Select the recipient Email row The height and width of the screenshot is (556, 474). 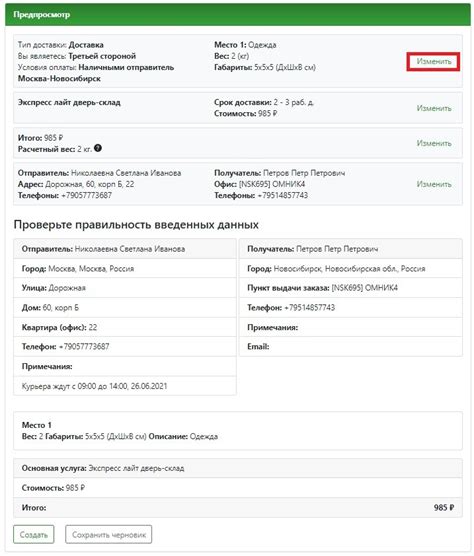pyautogui.click(x=351, y=346)
